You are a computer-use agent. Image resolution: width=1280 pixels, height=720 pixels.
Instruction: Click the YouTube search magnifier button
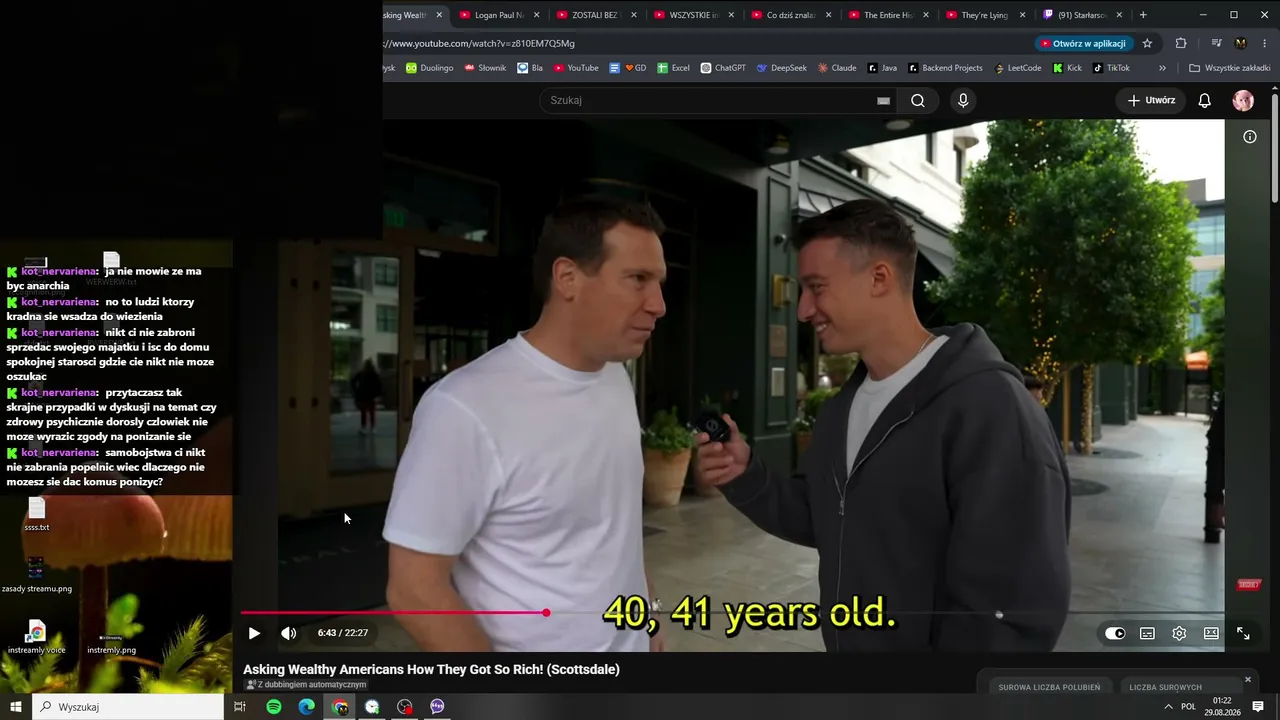point(918,100)
